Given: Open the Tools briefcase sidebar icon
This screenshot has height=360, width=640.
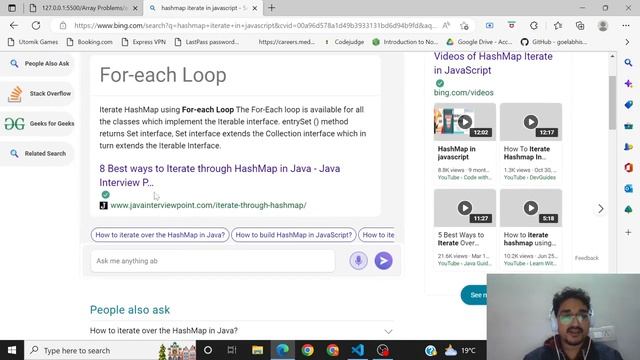Looking at the screenshot, I should coord(628,126).
